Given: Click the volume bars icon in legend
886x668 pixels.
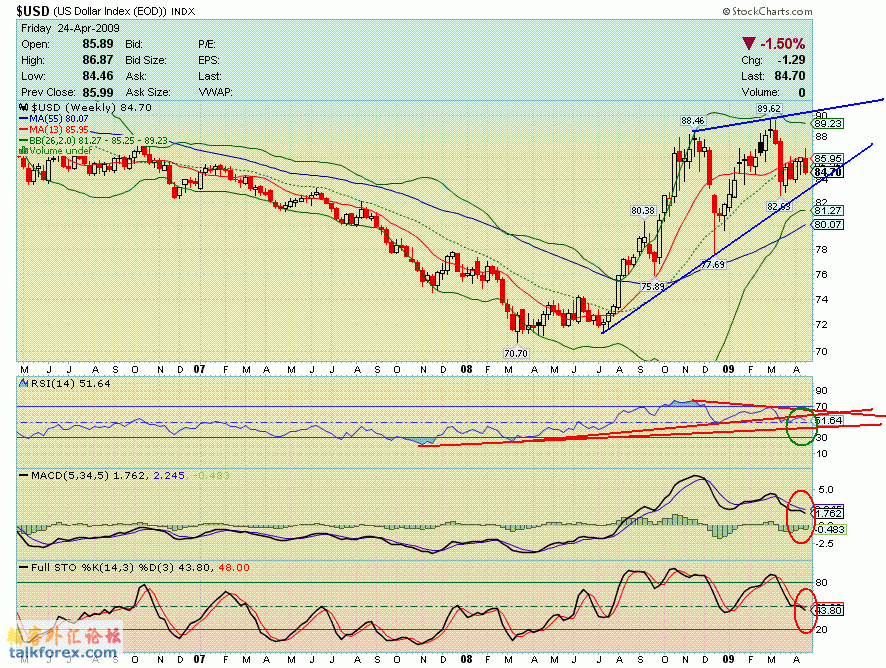Looking at the screenshot, I should [23, 150].
